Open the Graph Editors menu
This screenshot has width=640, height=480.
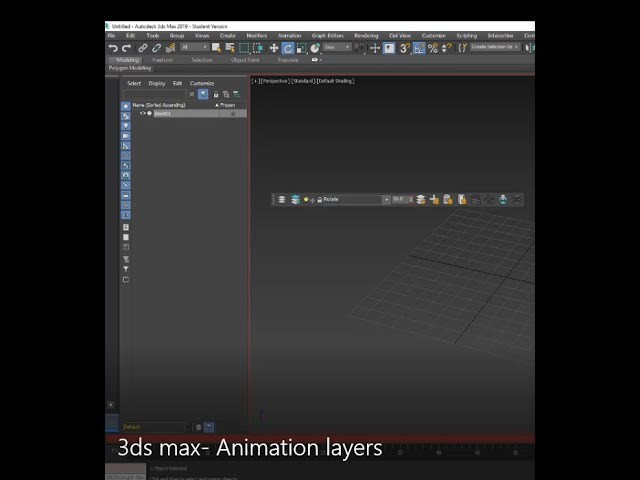(x=326, y=36)
